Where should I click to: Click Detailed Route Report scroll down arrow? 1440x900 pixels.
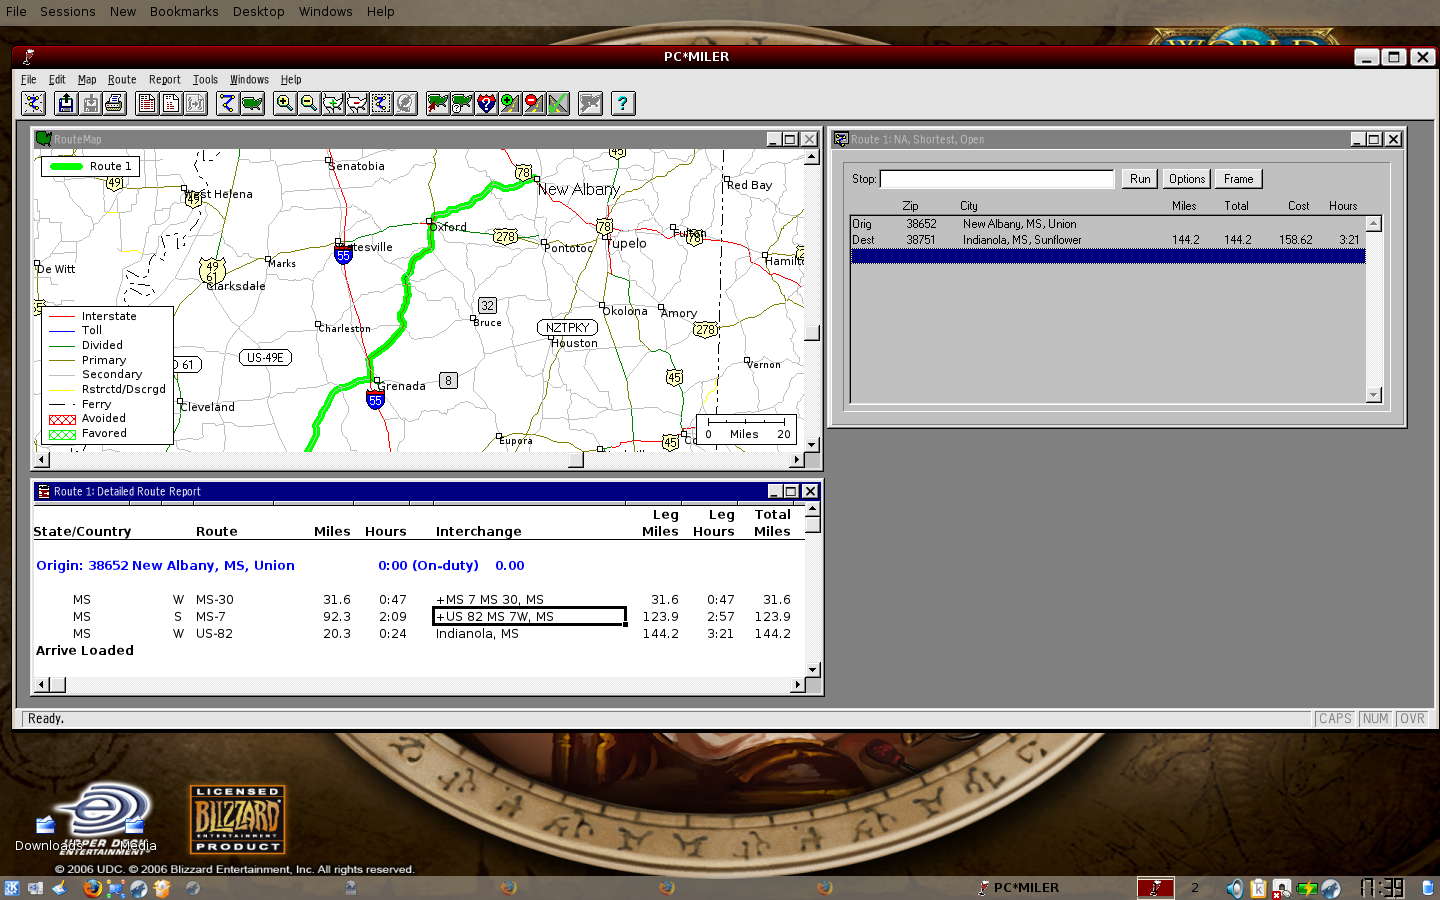[x=812, y=670]
